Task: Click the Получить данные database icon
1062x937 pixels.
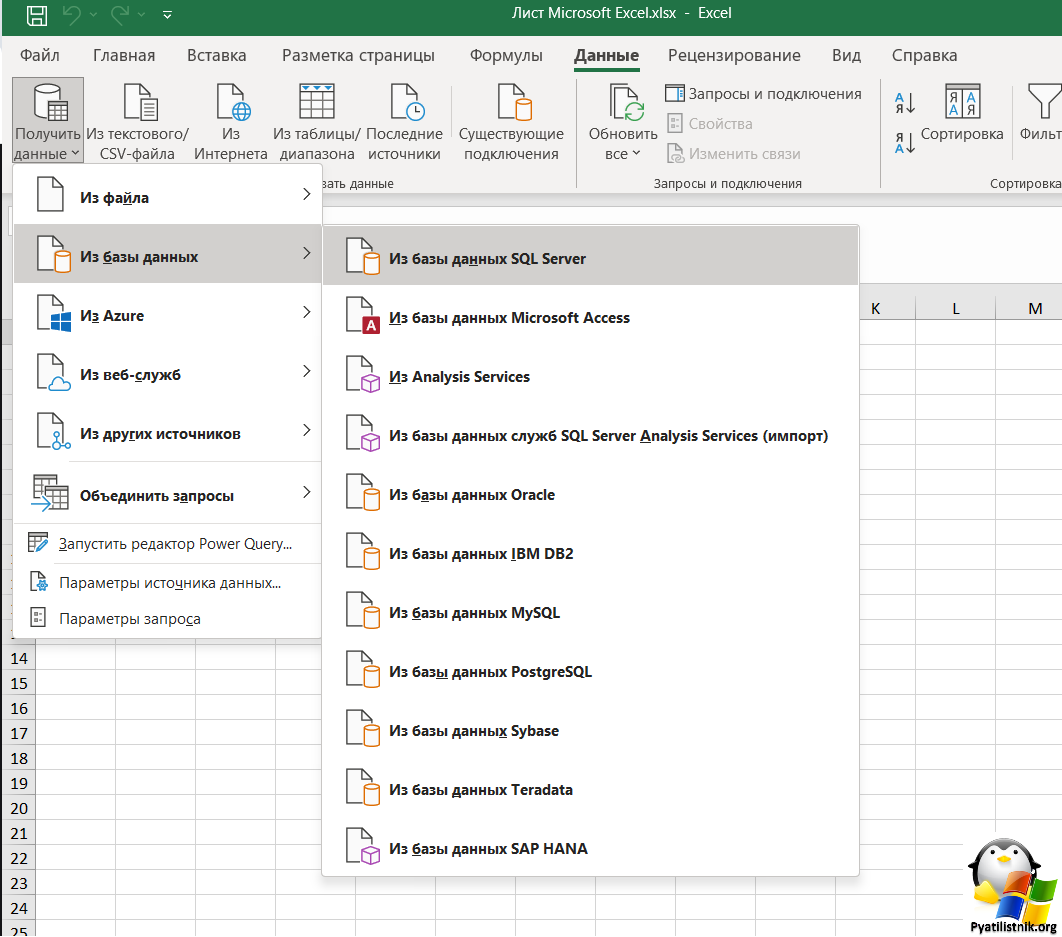Action: point(50,102)
